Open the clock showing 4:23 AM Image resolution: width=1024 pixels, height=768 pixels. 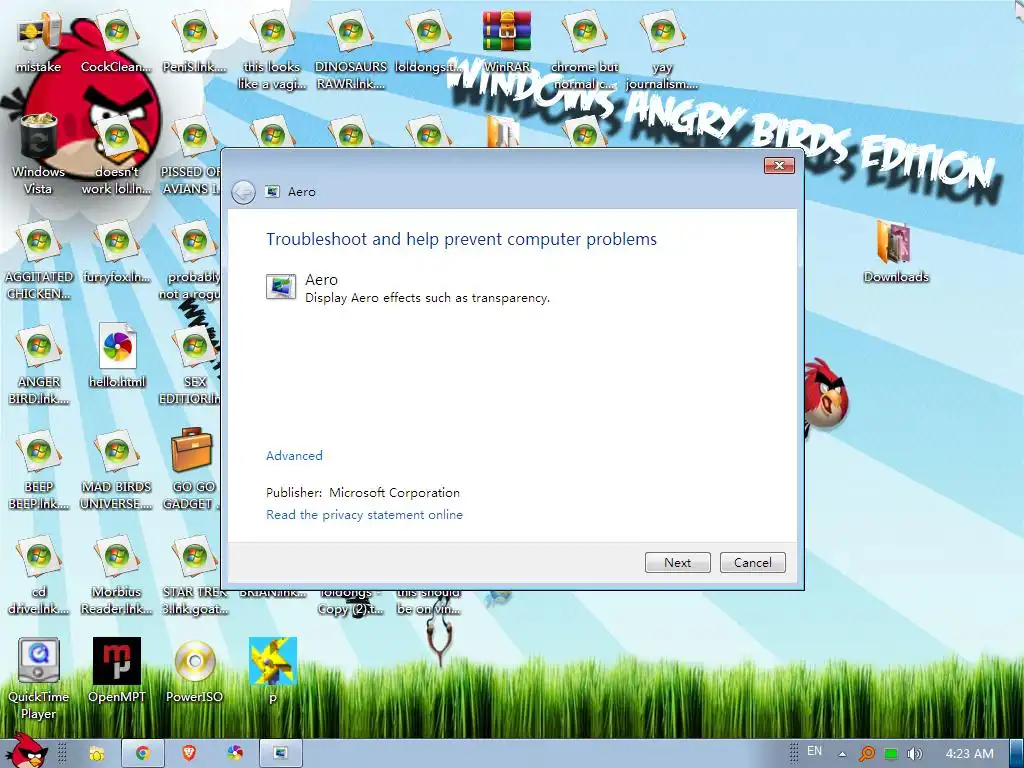click(970, 754)
